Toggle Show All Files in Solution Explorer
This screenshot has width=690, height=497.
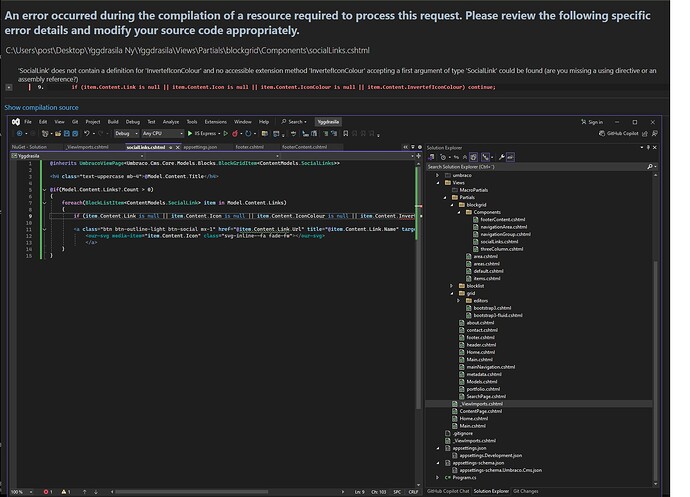click(473, 157)
